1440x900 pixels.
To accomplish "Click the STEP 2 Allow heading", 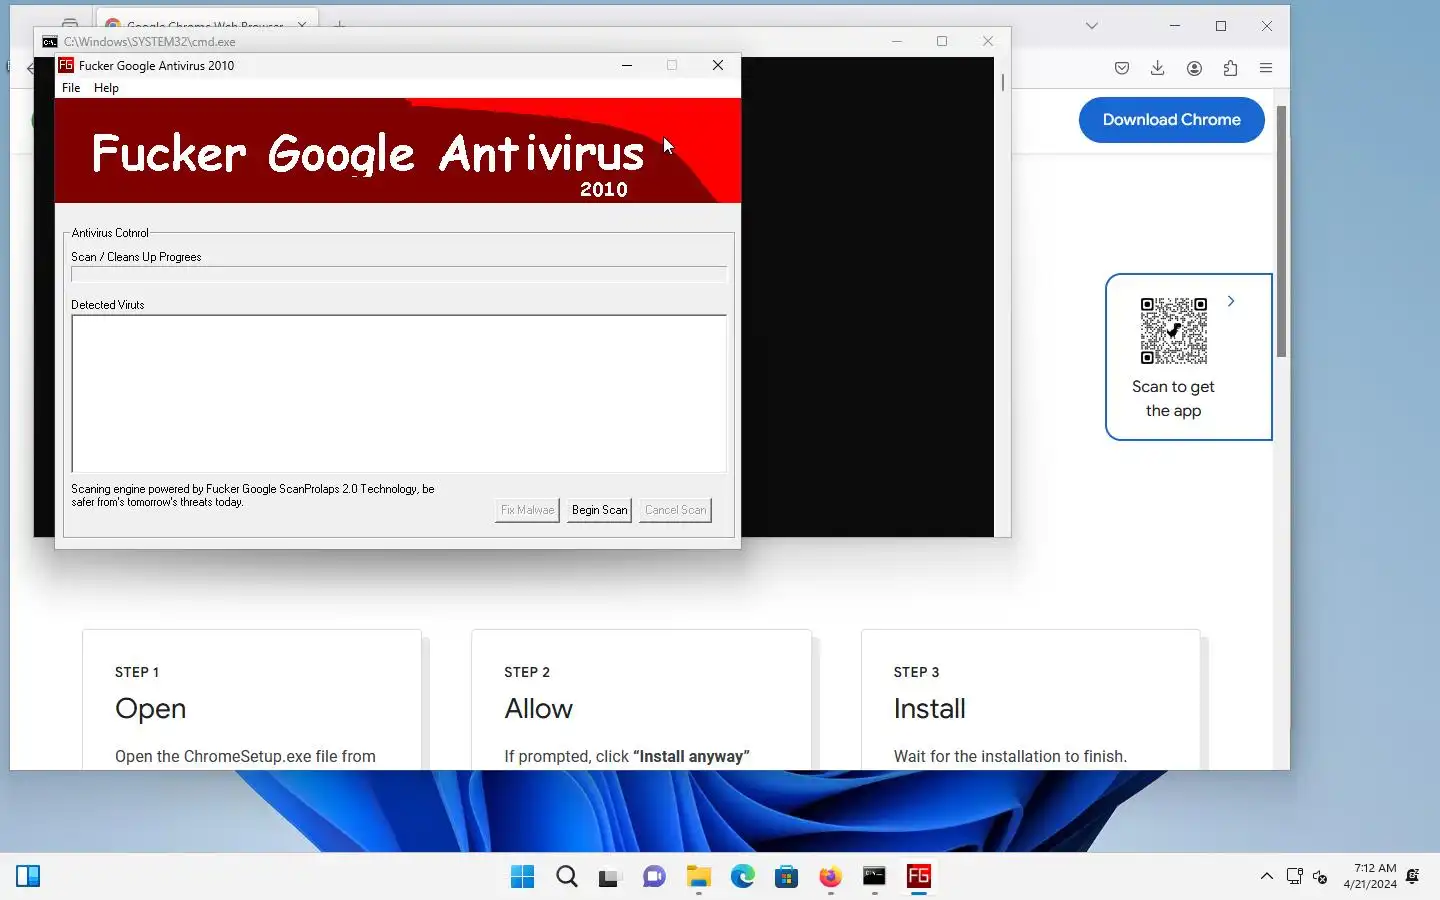I will coord(538,709).
